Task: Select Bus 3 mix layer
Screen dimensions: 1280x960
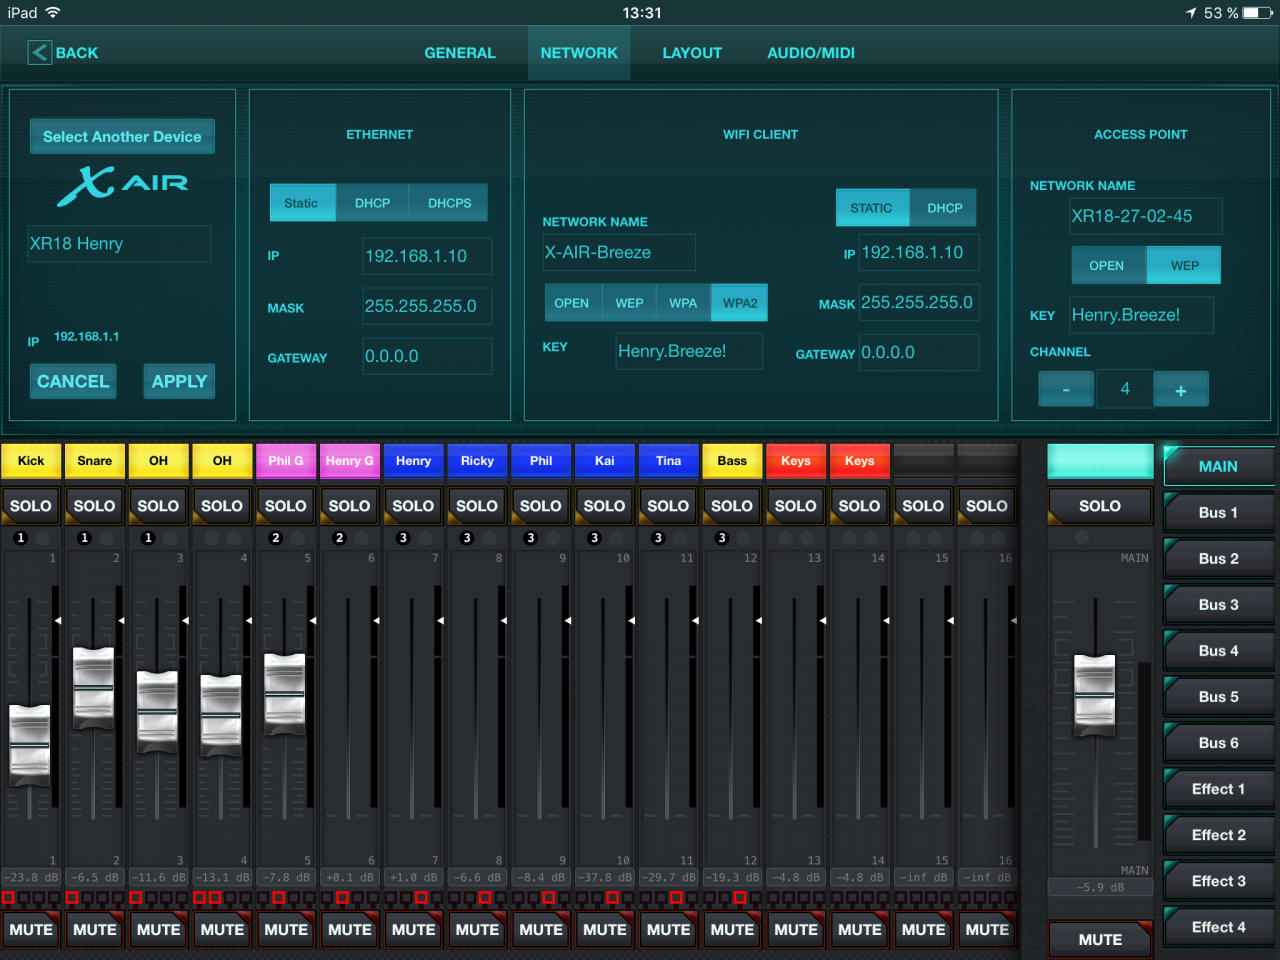Action: click(x=1218, y=605)
